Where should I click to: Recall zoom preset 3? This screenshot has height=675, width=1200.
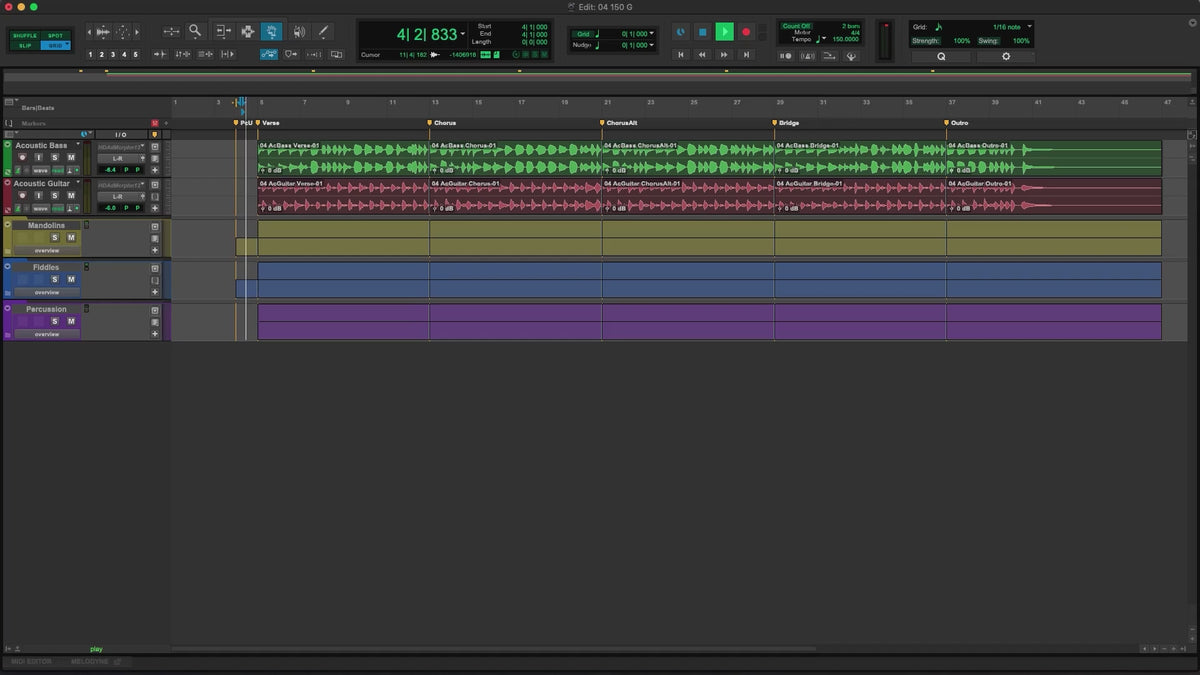tap(113, 54)
